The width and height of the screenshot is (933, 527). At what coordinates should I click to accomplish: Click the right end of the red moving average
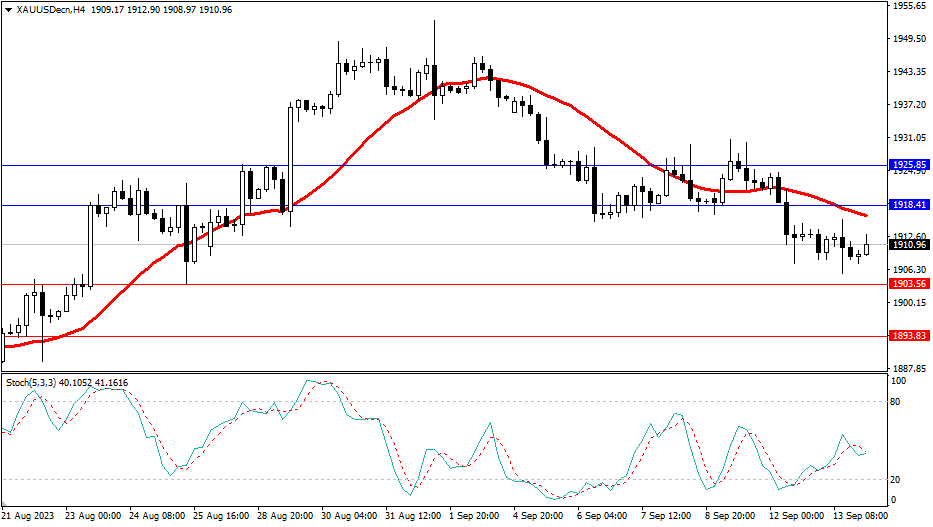865,215
